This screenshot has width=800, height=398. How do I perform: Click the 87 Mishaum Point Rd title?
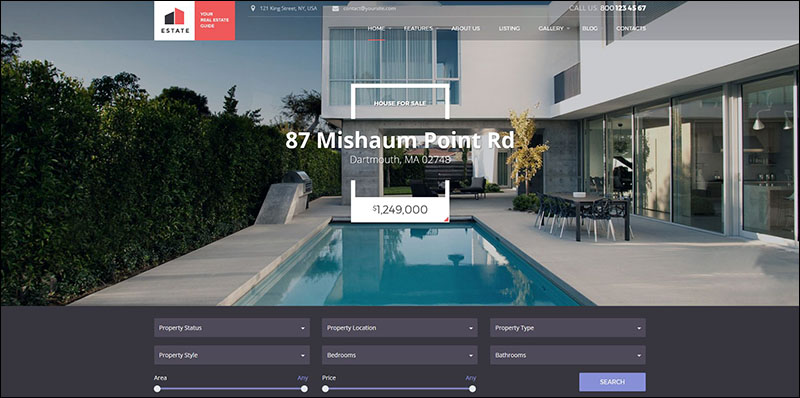pos(399,141)
